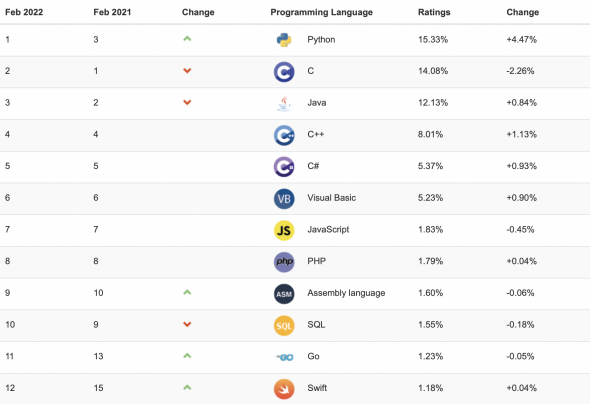
Task: Click the 12.13% rating value
Action: pos(433,103)
